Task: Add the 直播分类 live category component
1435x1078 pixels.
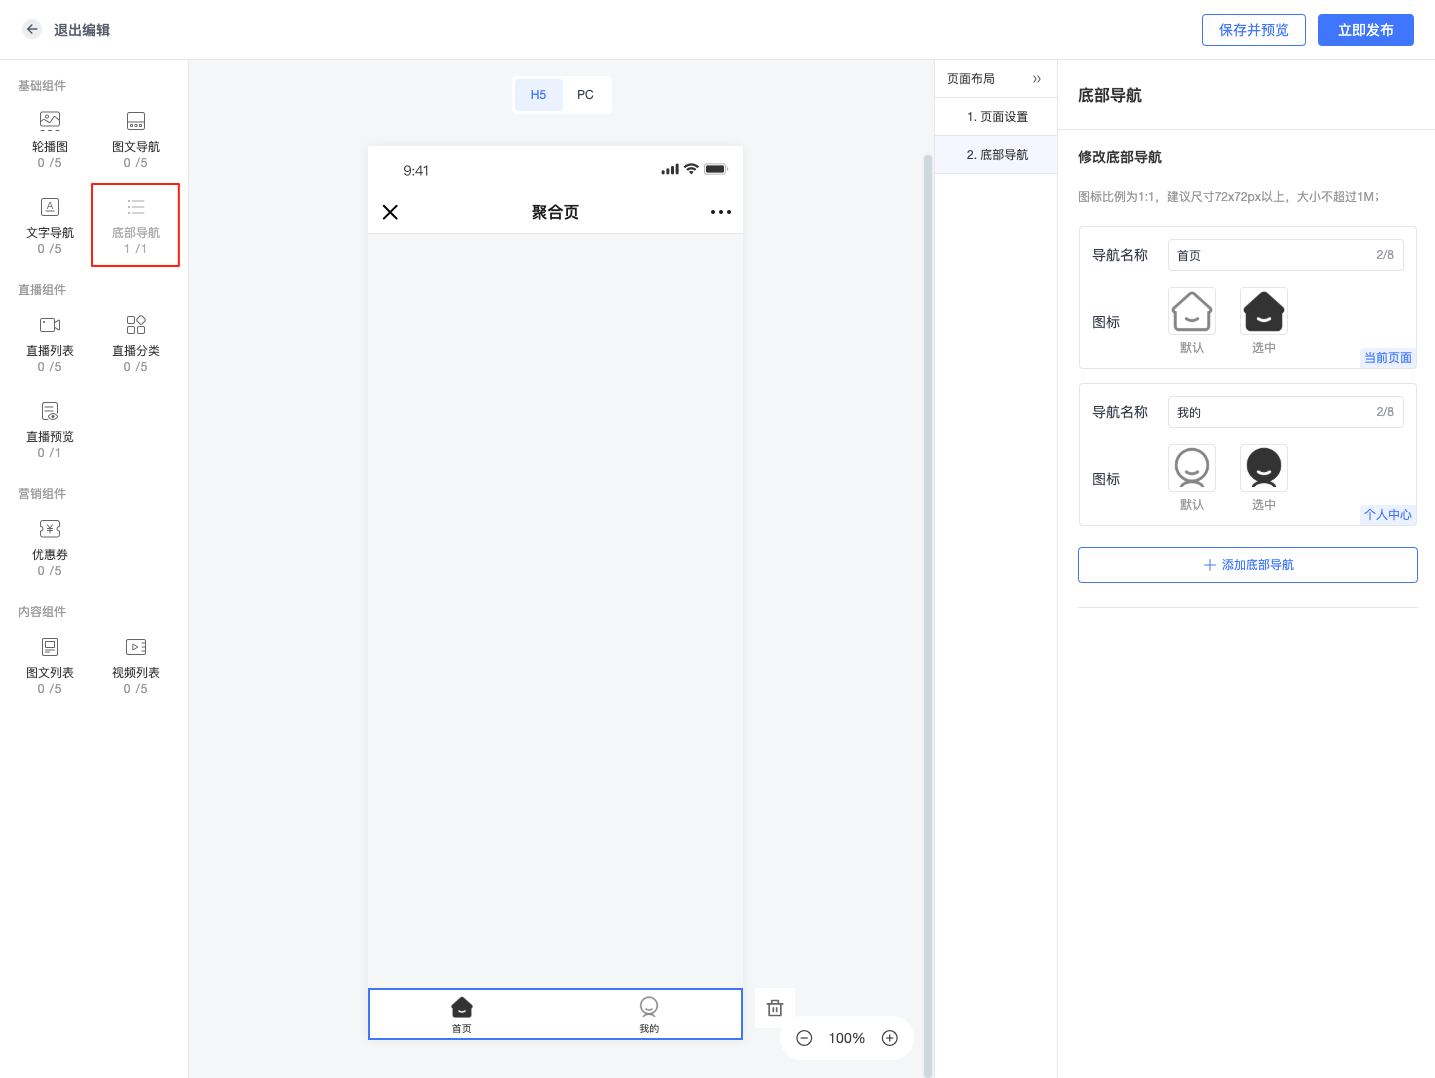Action: click(x=136, y=343)
